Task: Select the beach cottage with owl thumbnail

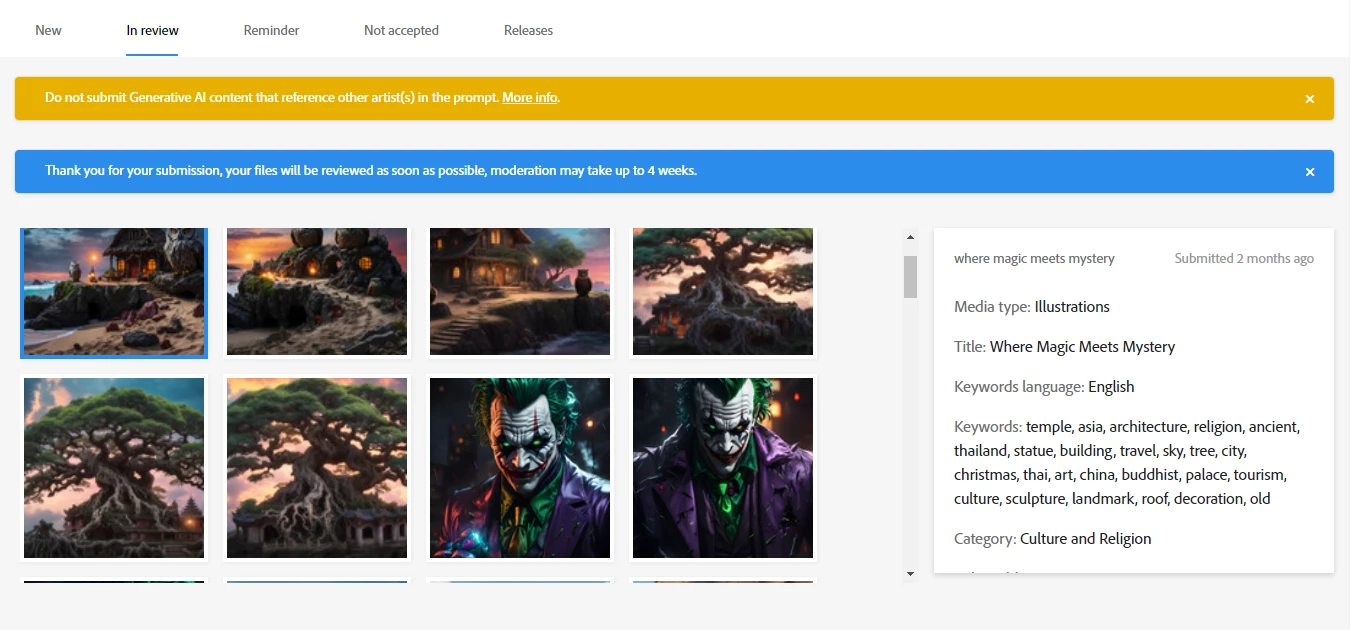Action: point(114,292)
